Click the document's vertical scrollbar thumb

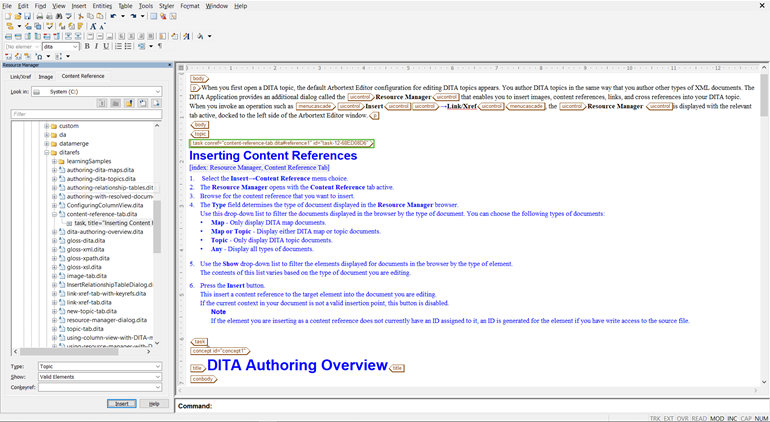pyautogui.click(x=764, y=95)
